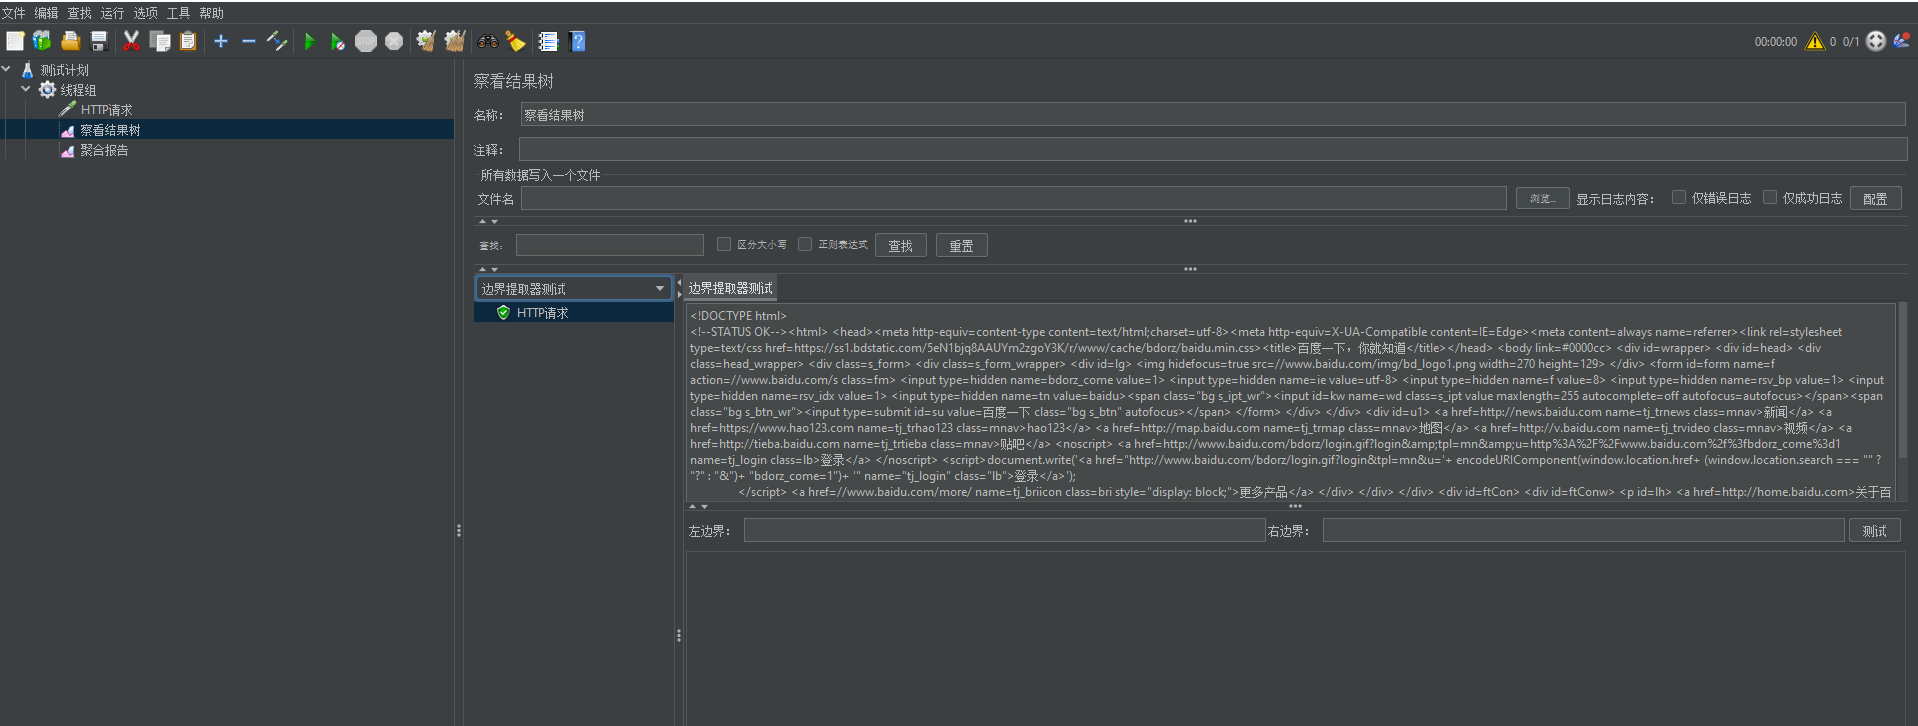
Task: Click the Copy icon in toolbar
Action: coord(159,41)
